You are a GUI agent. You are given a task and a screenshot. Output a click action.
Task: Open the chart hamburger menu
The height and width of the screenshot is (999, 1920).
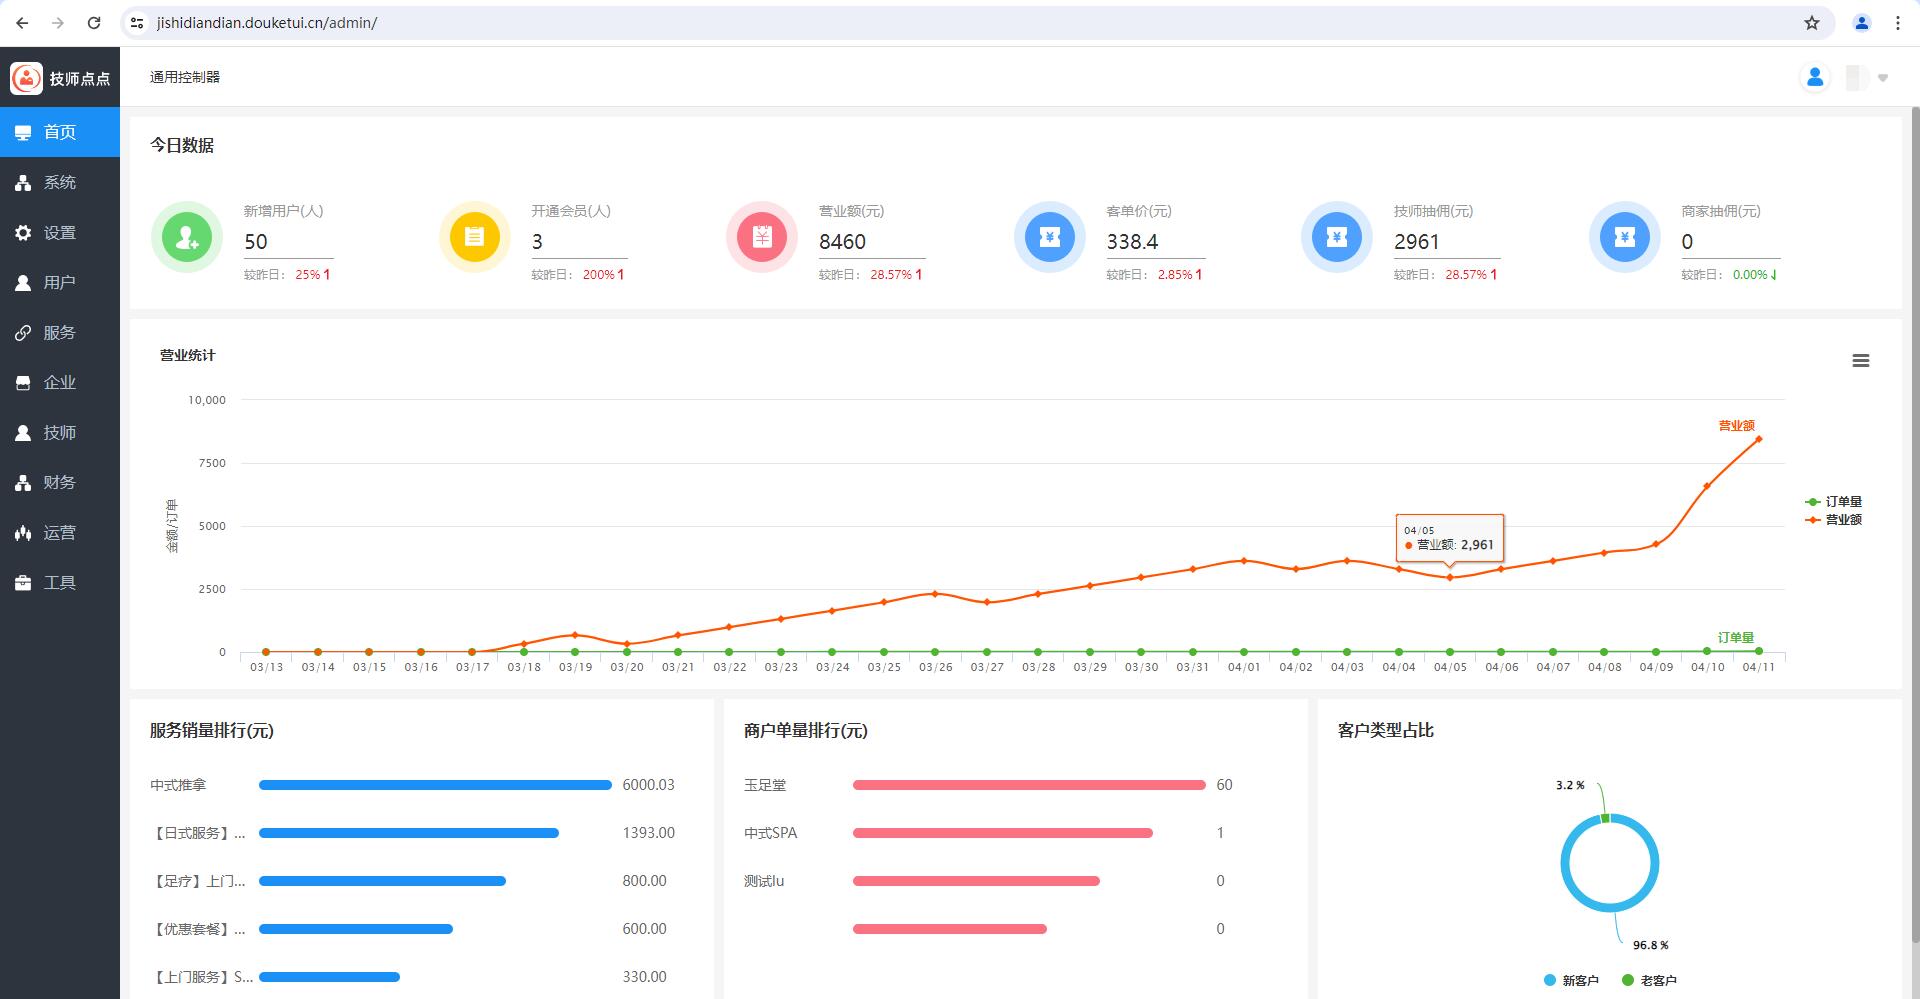(1860, 361)
